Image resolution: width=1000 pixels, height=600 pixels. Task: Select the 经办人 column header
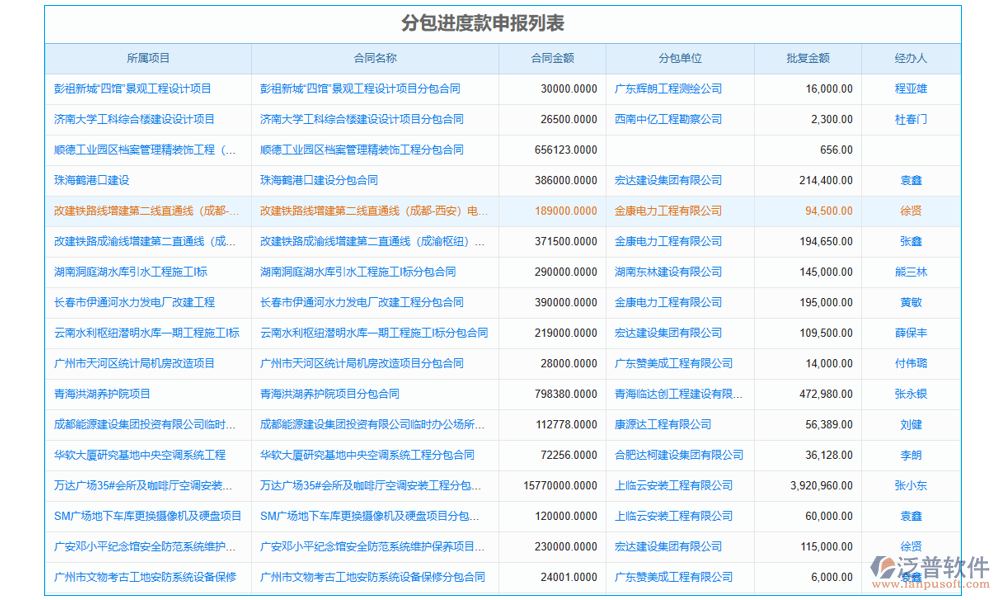coord(910,59)
